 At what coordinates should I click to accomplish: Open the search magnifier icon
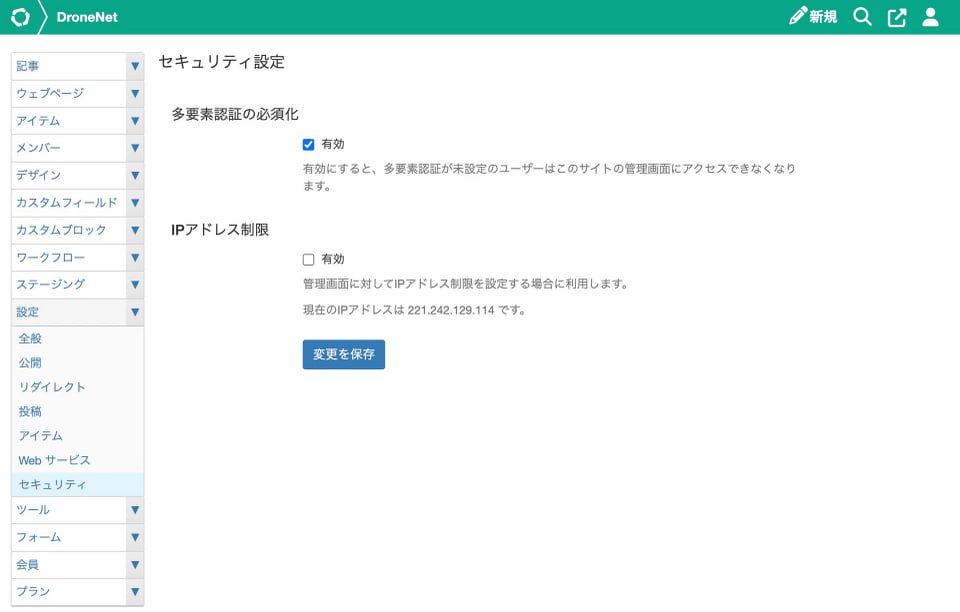pos(862,17)
